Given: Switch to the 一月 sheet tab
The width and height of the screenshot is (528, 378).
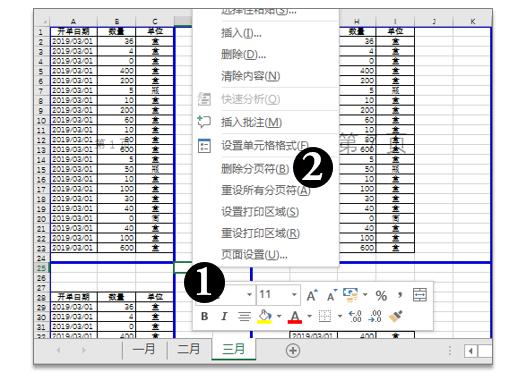Looking at the screenshot, I should (x=144, y=349).
